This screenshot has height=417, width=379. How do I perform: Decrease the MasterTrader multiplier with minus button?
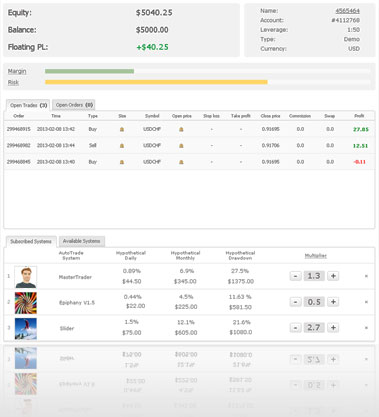295,276
